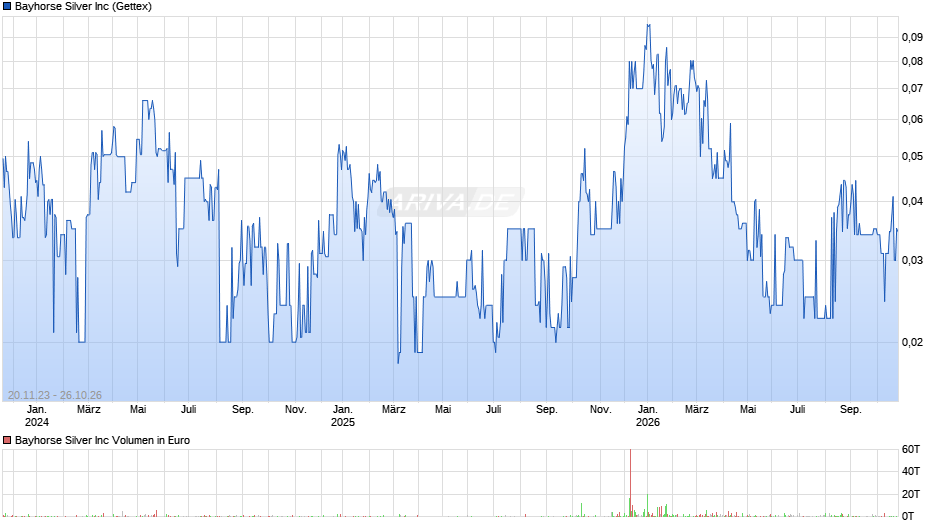Click the price axis label 0,07
Viewport: 940px width, 526px height.
(x=912, y=88)
